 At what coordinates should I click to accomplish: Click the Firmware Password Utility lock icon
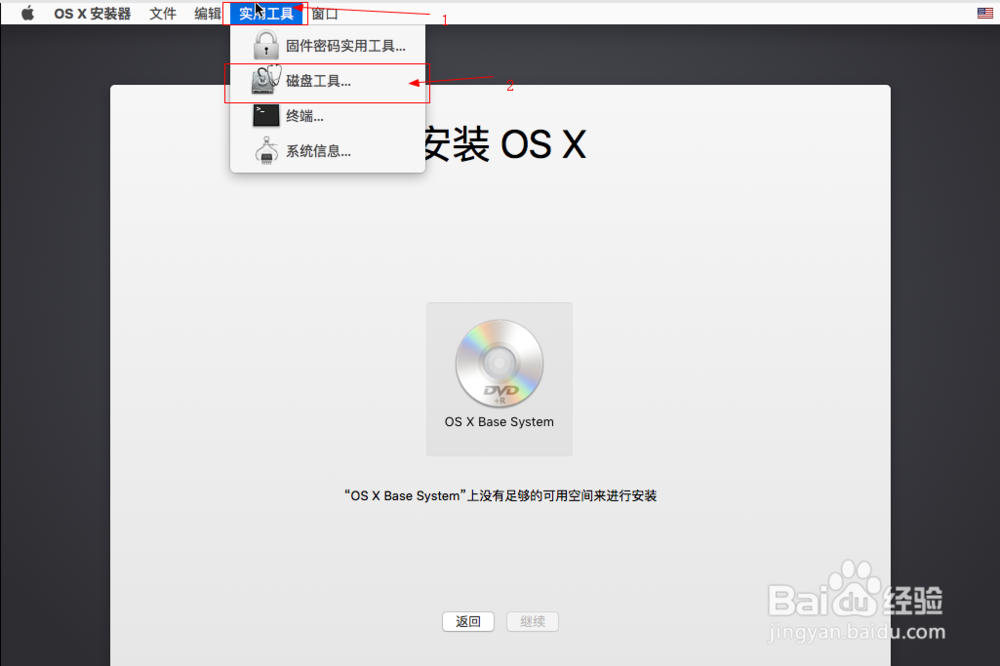pyautogui.click(x=264, y=44)
